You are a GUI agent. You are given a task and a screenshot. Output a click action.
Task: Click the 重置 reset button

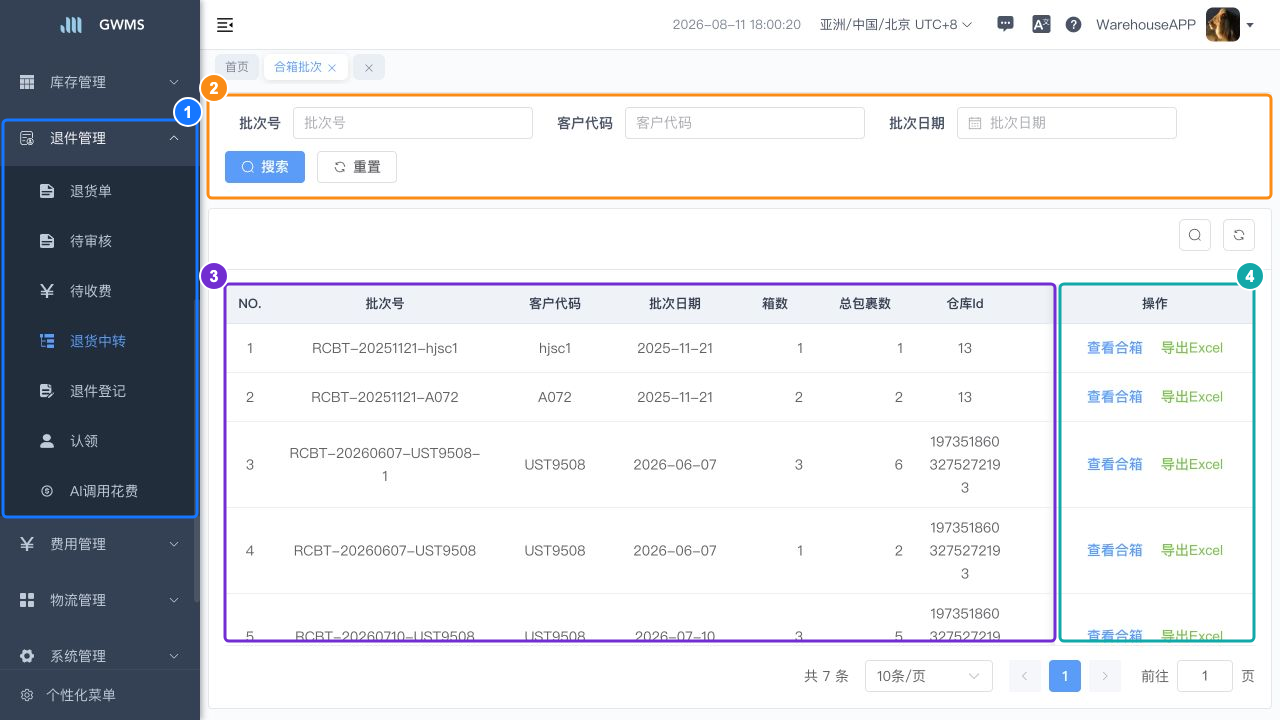357,167
